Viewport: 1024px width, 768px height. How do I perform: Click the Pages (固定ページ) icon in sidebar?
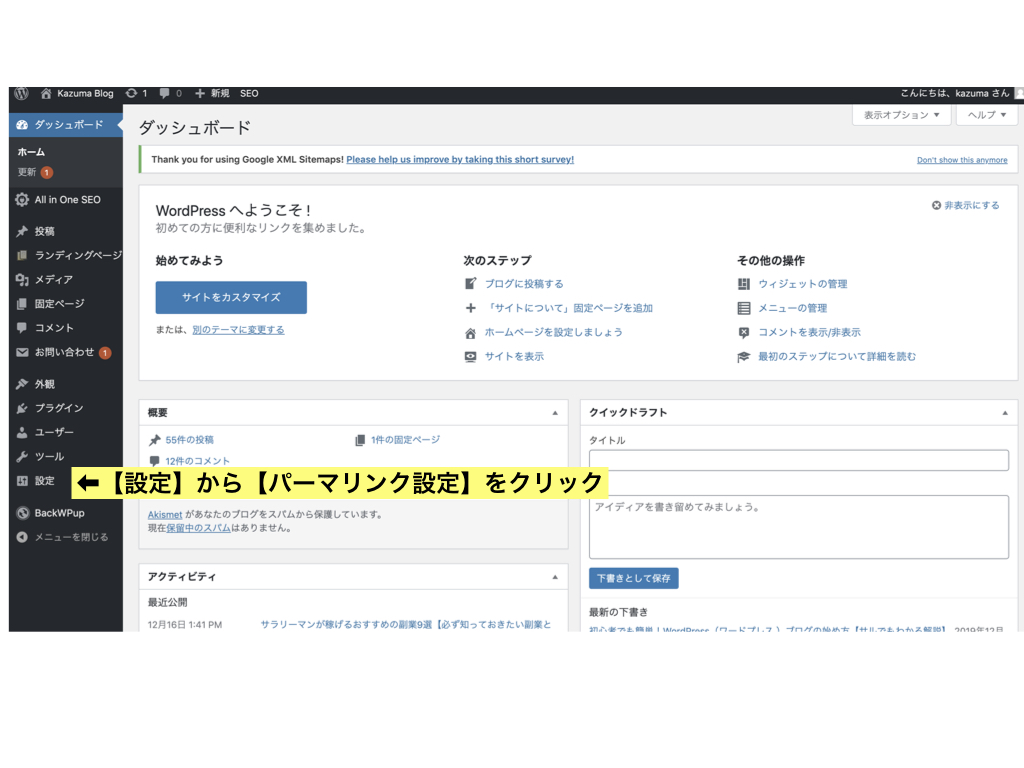pos(22,304)
